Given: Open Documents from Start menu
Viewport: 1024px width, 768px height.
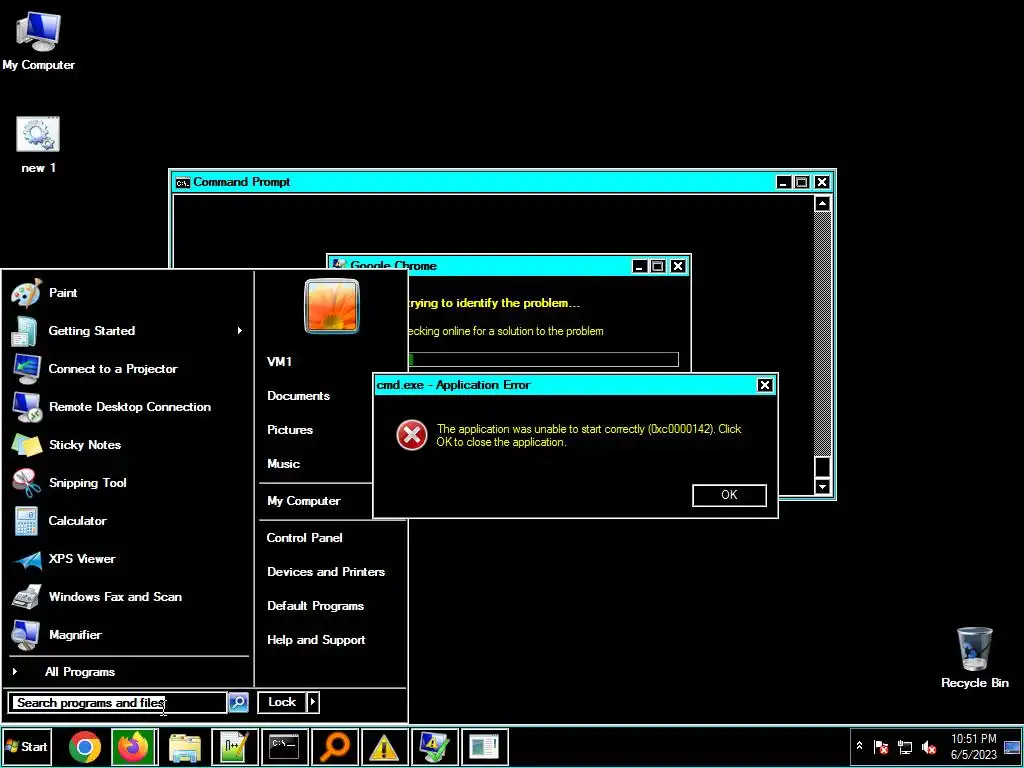Looking at the screenshot, I should pos(298,396).
